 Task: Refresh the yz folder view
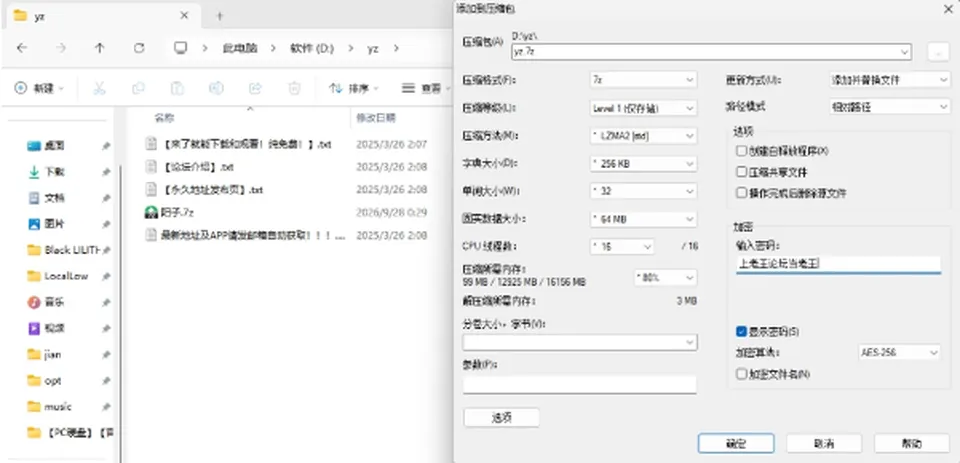click(x=139, y=48)
